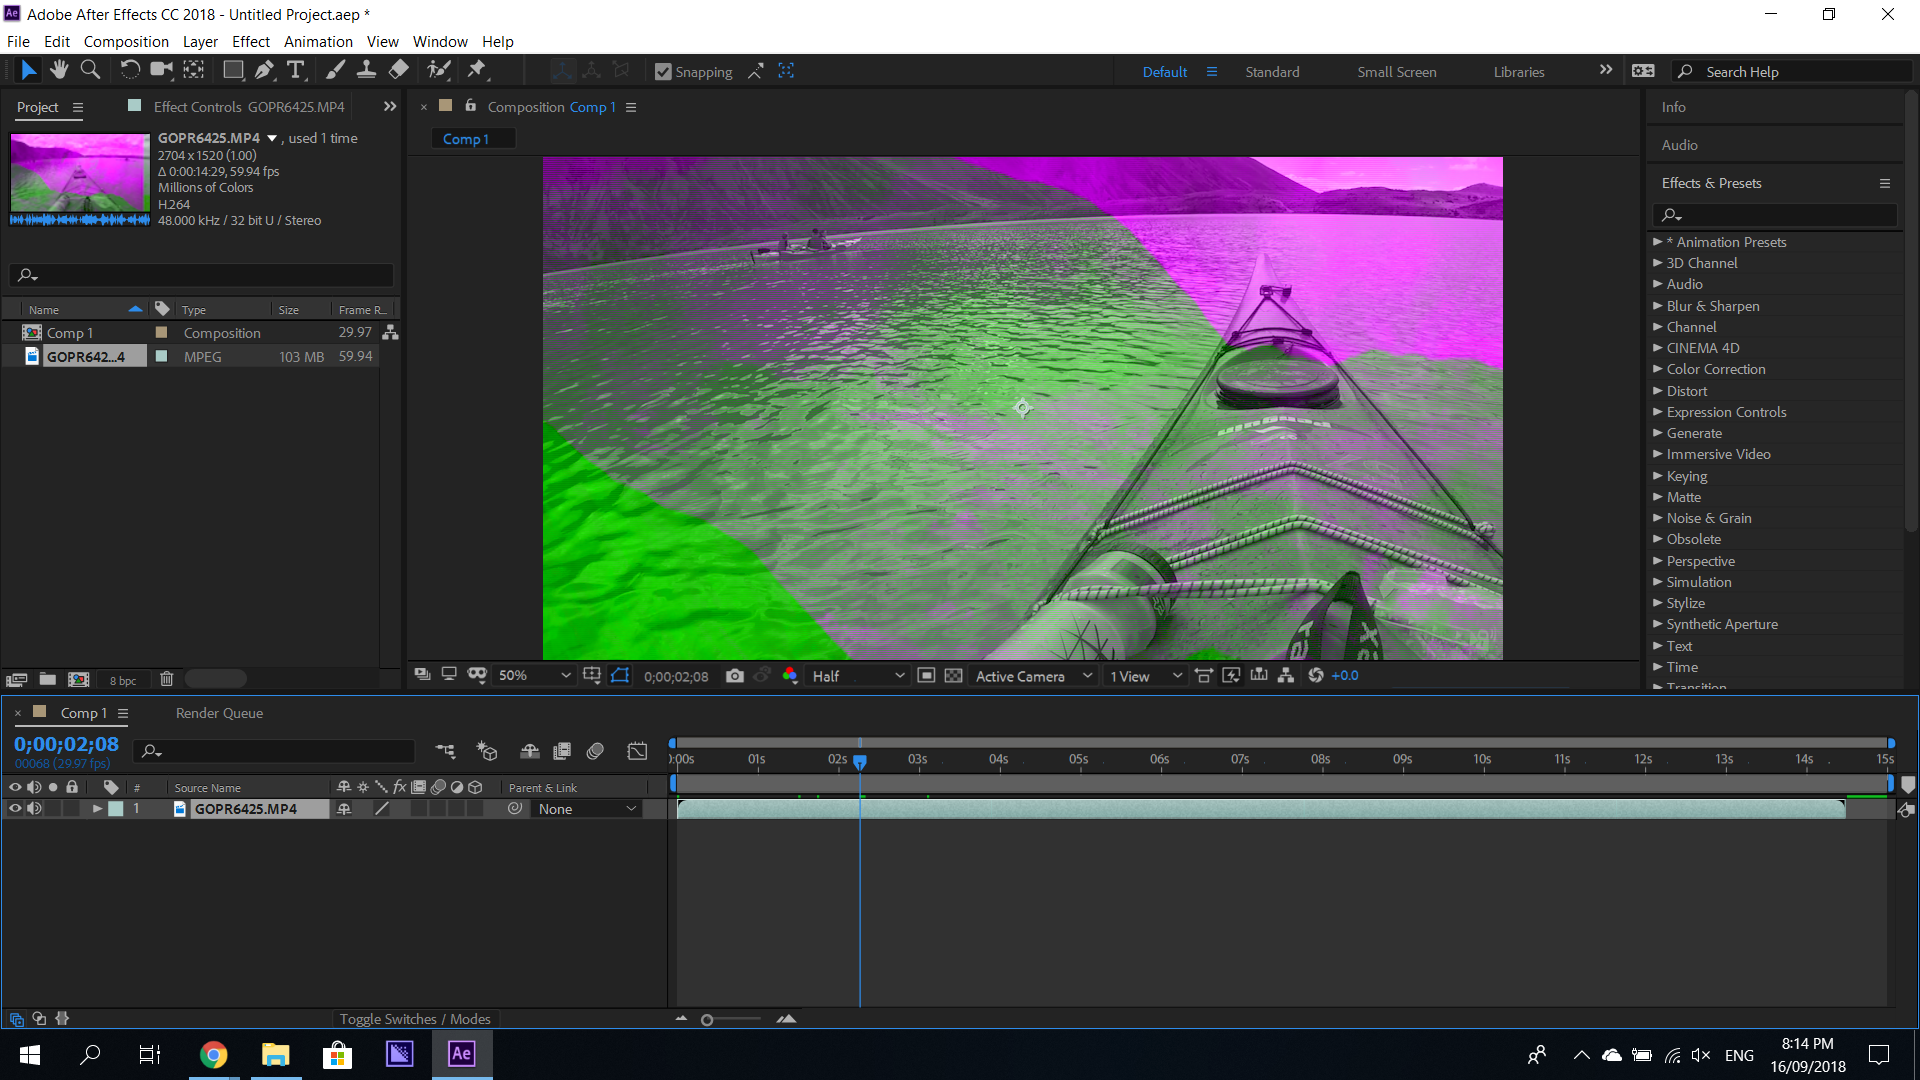The image size is (1920, 1080).
Task: Toggle Fast Previews in the viewer
Action: pyautogui.click(x=1231, y=676)
